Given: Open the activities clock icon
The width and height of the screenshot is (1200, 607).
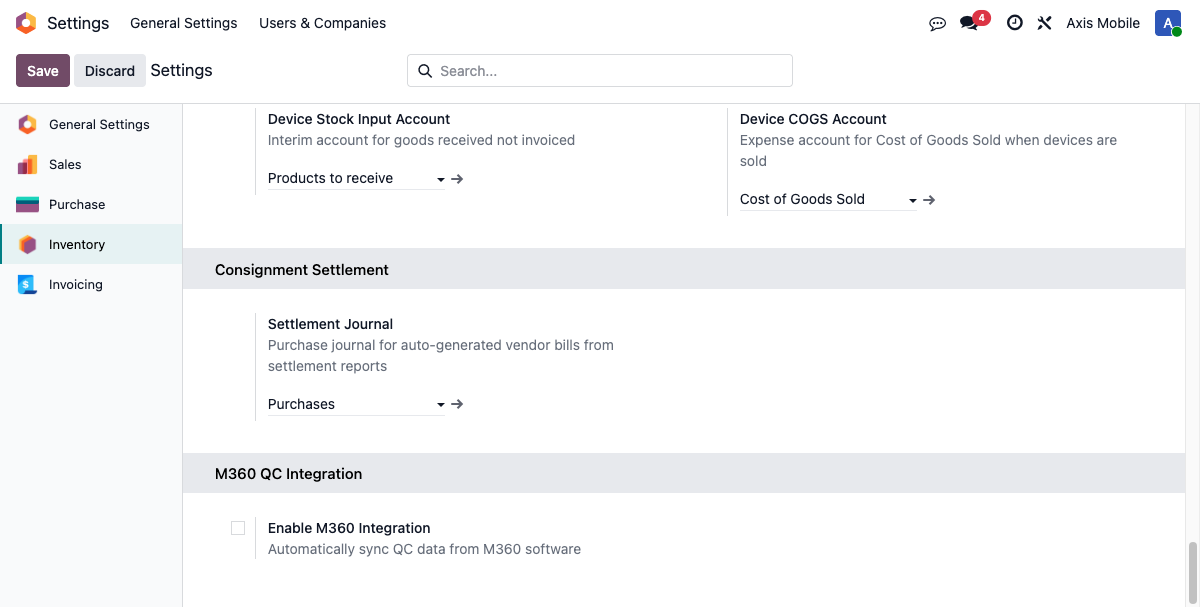Looking at the screenshot, I should coord(1014,23).
